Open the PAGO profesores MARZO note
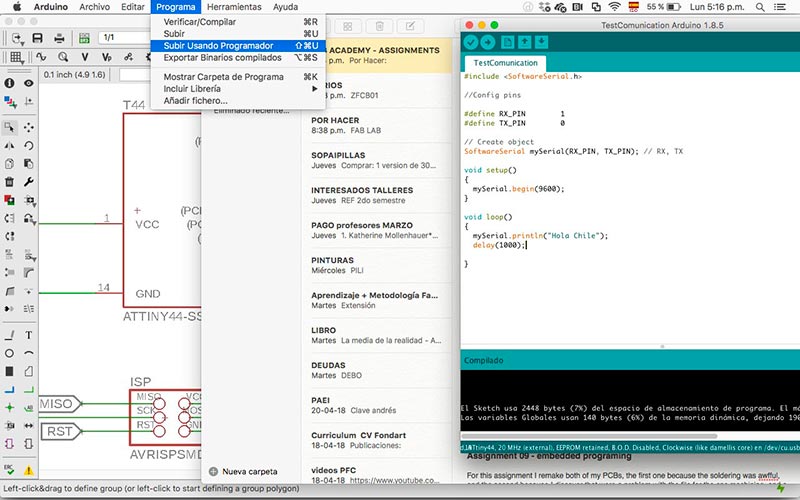Screen dimensions: 800x500 [376, 230]
